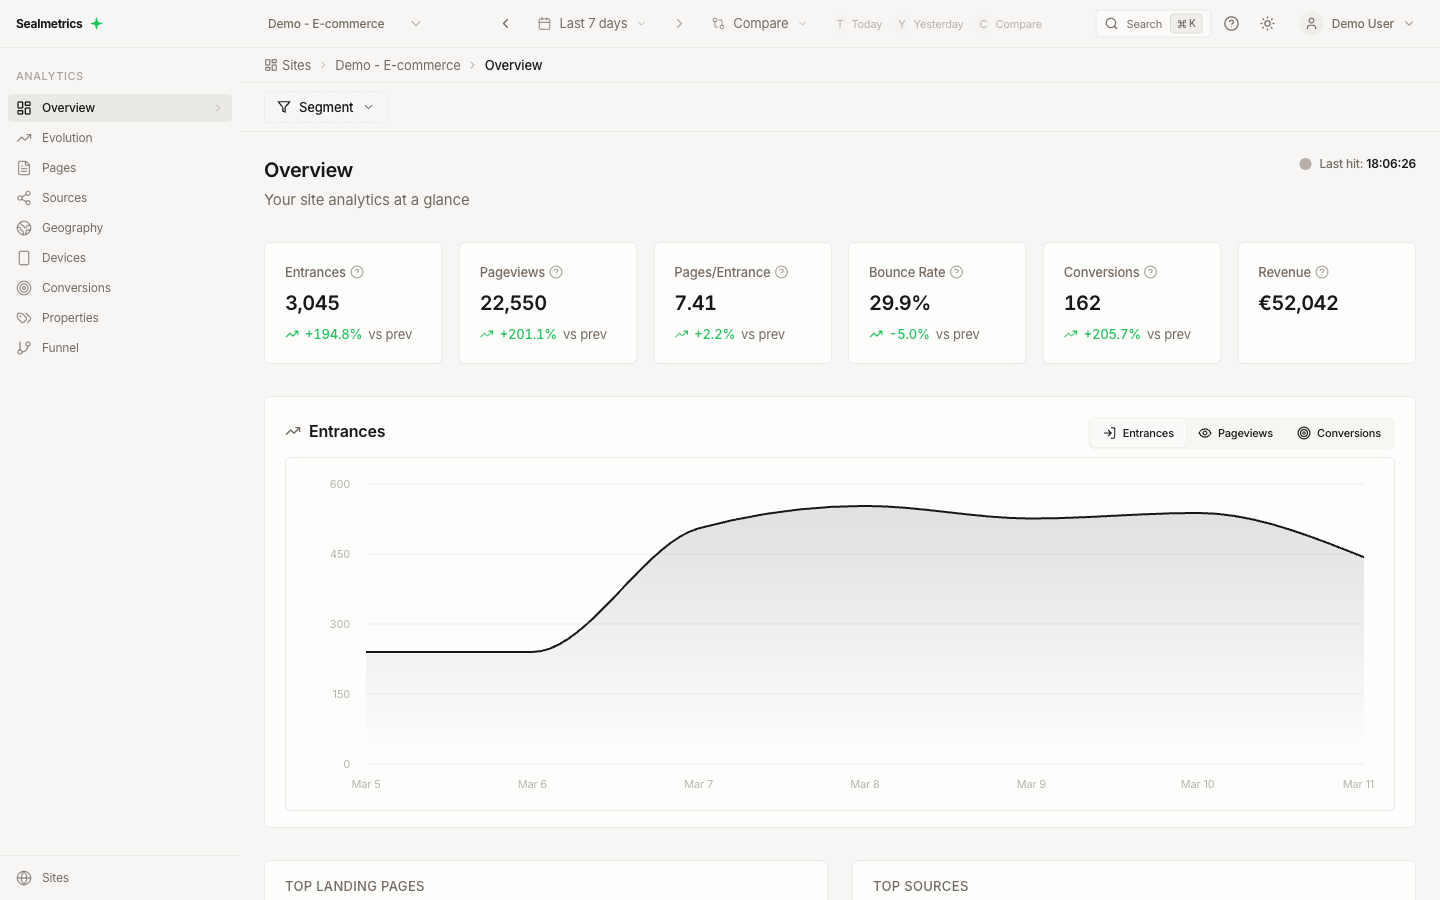Switch chart to Pageviews metric

click(1236, 432)
